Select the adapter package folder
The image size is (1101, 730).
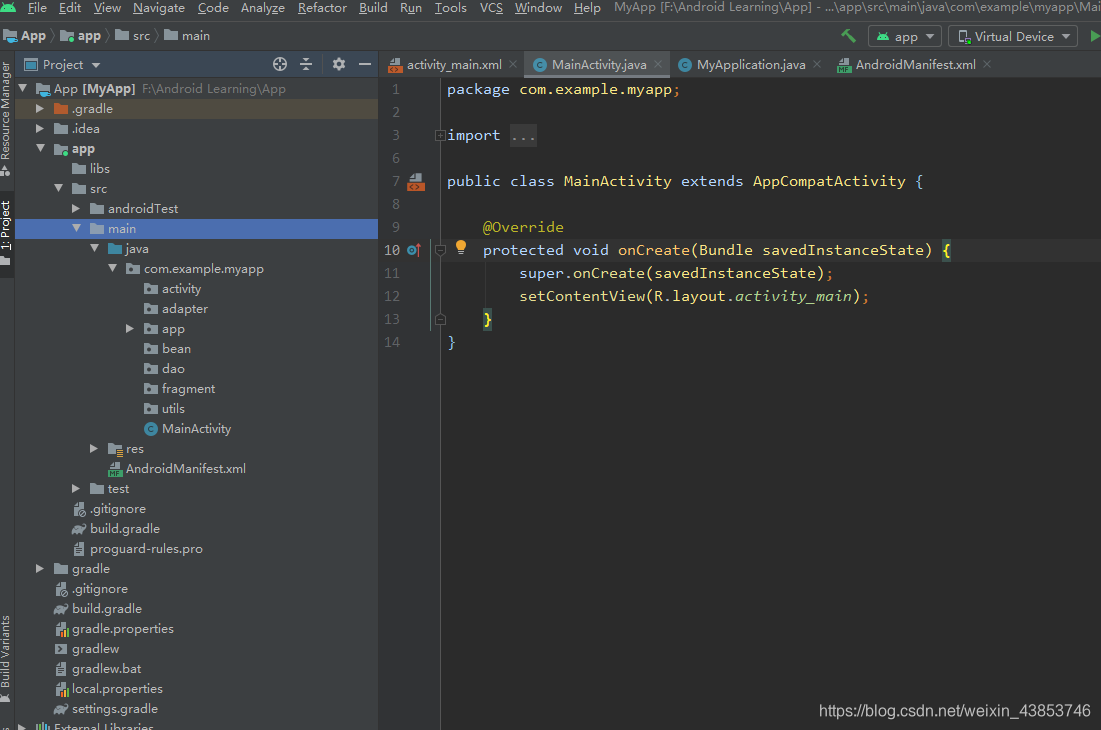[x=176, y=309]
